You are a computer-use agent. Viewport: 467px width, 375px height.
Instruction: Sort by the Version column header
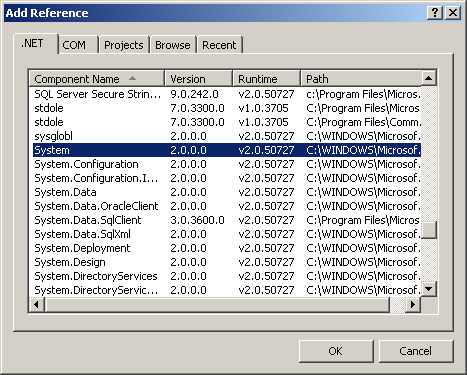click(x=199, y=79)
